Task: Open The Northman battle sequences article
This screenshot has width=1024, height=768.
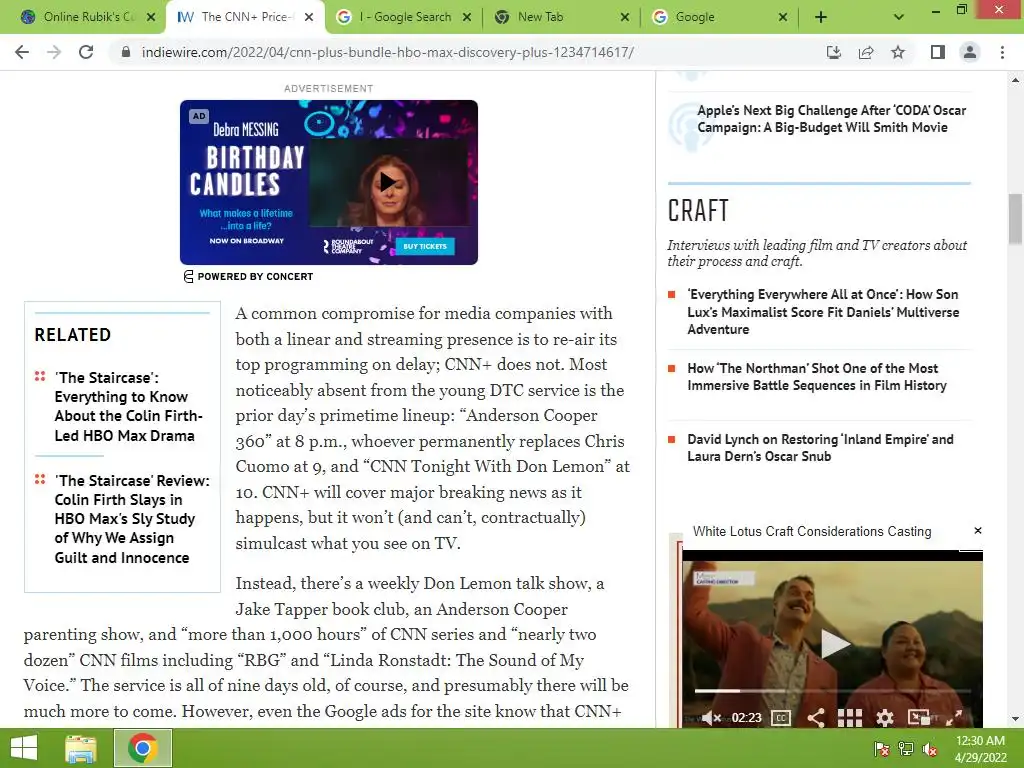Action: coord(816,377)
